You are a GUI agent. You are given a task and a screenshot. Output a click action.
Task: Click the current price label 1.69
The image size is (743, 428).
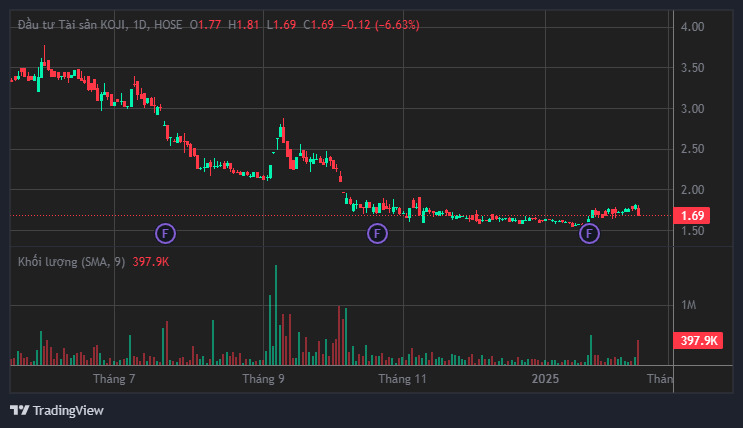pyautogui.click(x=692, y=216)
